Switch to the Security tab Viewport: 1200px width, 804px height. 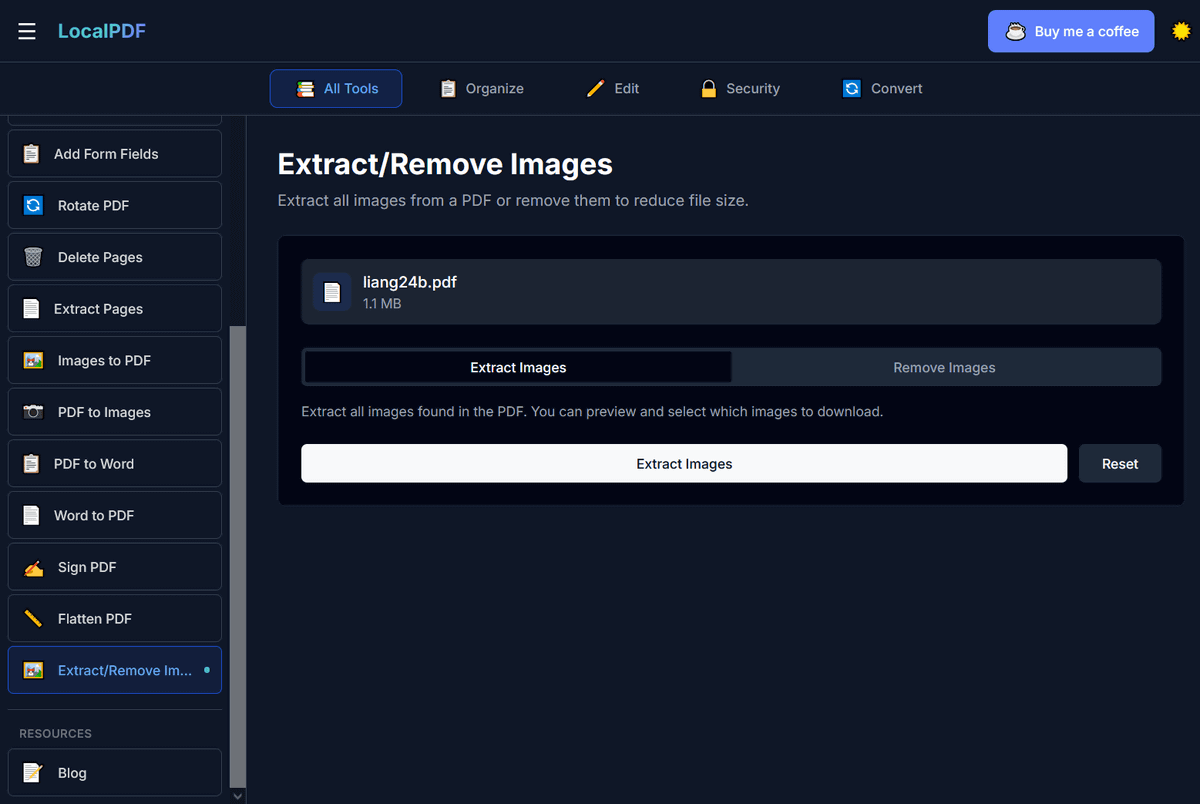coord(740,88)
